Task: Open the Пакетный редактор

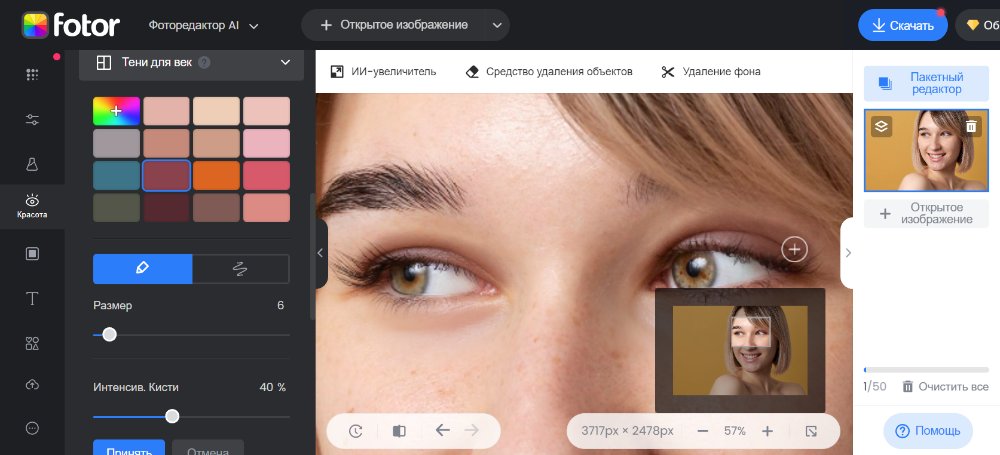Action: (926, 83)
